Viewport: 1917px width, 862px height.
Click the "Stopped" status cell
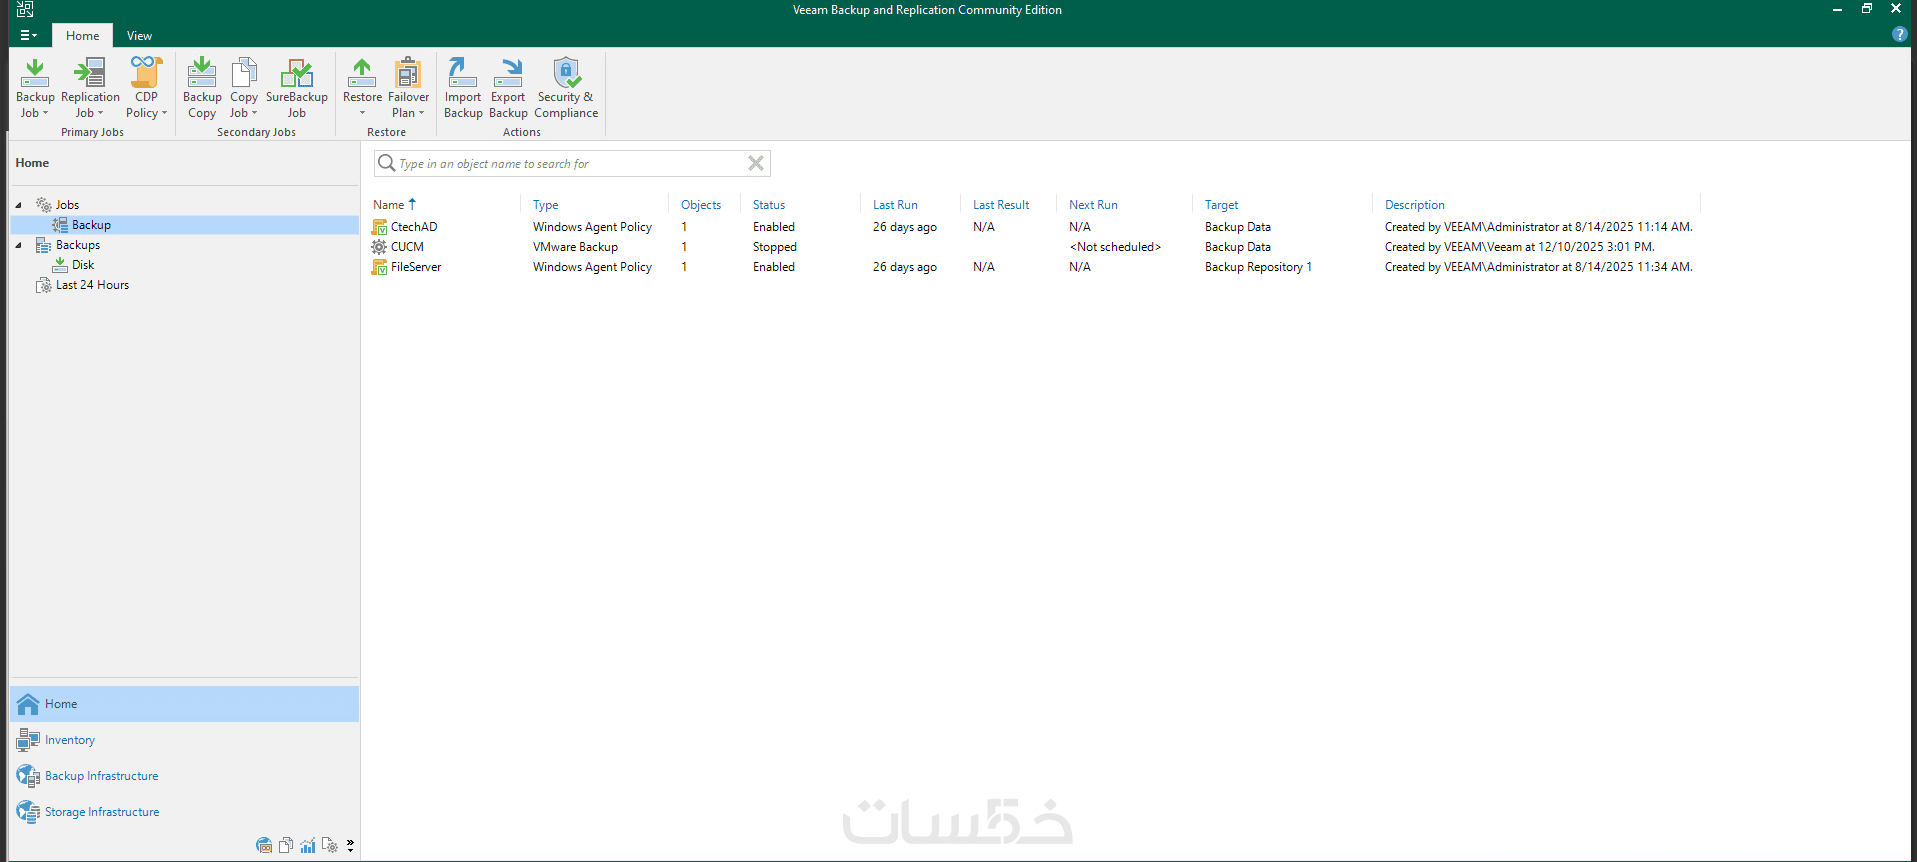coord(775,247)
